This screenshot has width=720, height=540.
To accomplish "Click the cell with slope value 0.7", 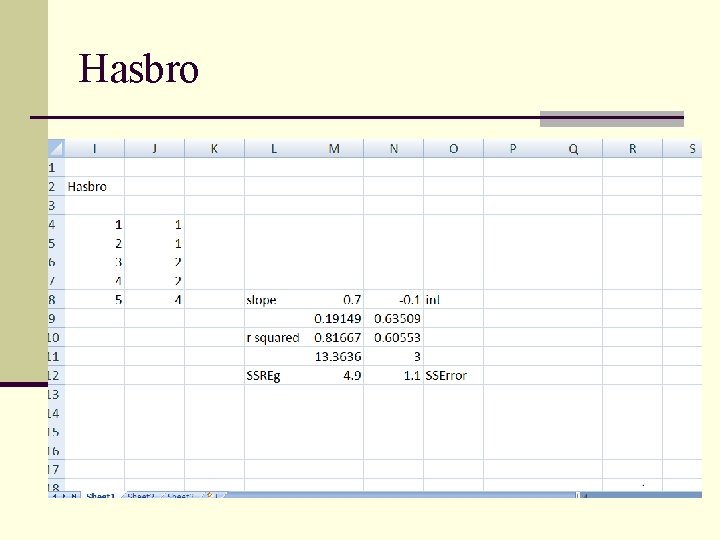I will [334, 299].
